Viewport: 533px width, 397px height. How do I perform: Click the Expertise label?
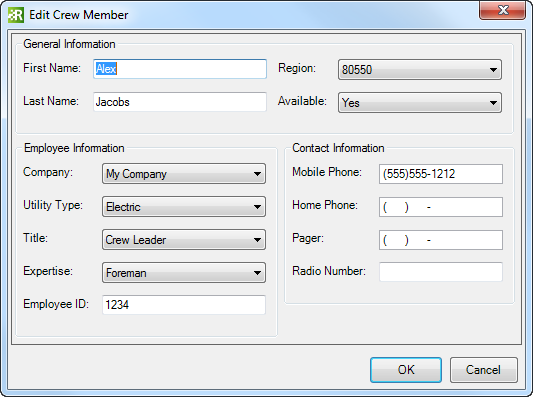pyautogui.click(x=48, y=271)
